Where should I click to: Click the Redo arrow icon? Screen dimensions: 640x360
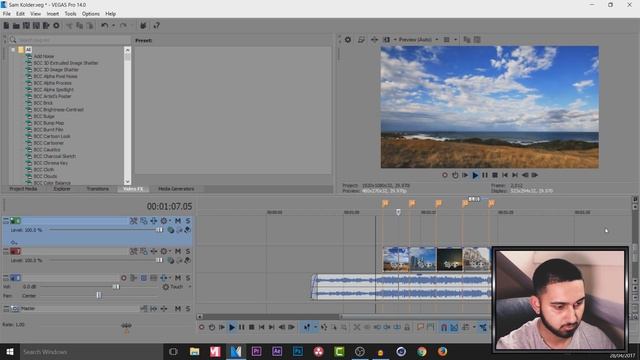pyautogui.click(x=123, y=26)
